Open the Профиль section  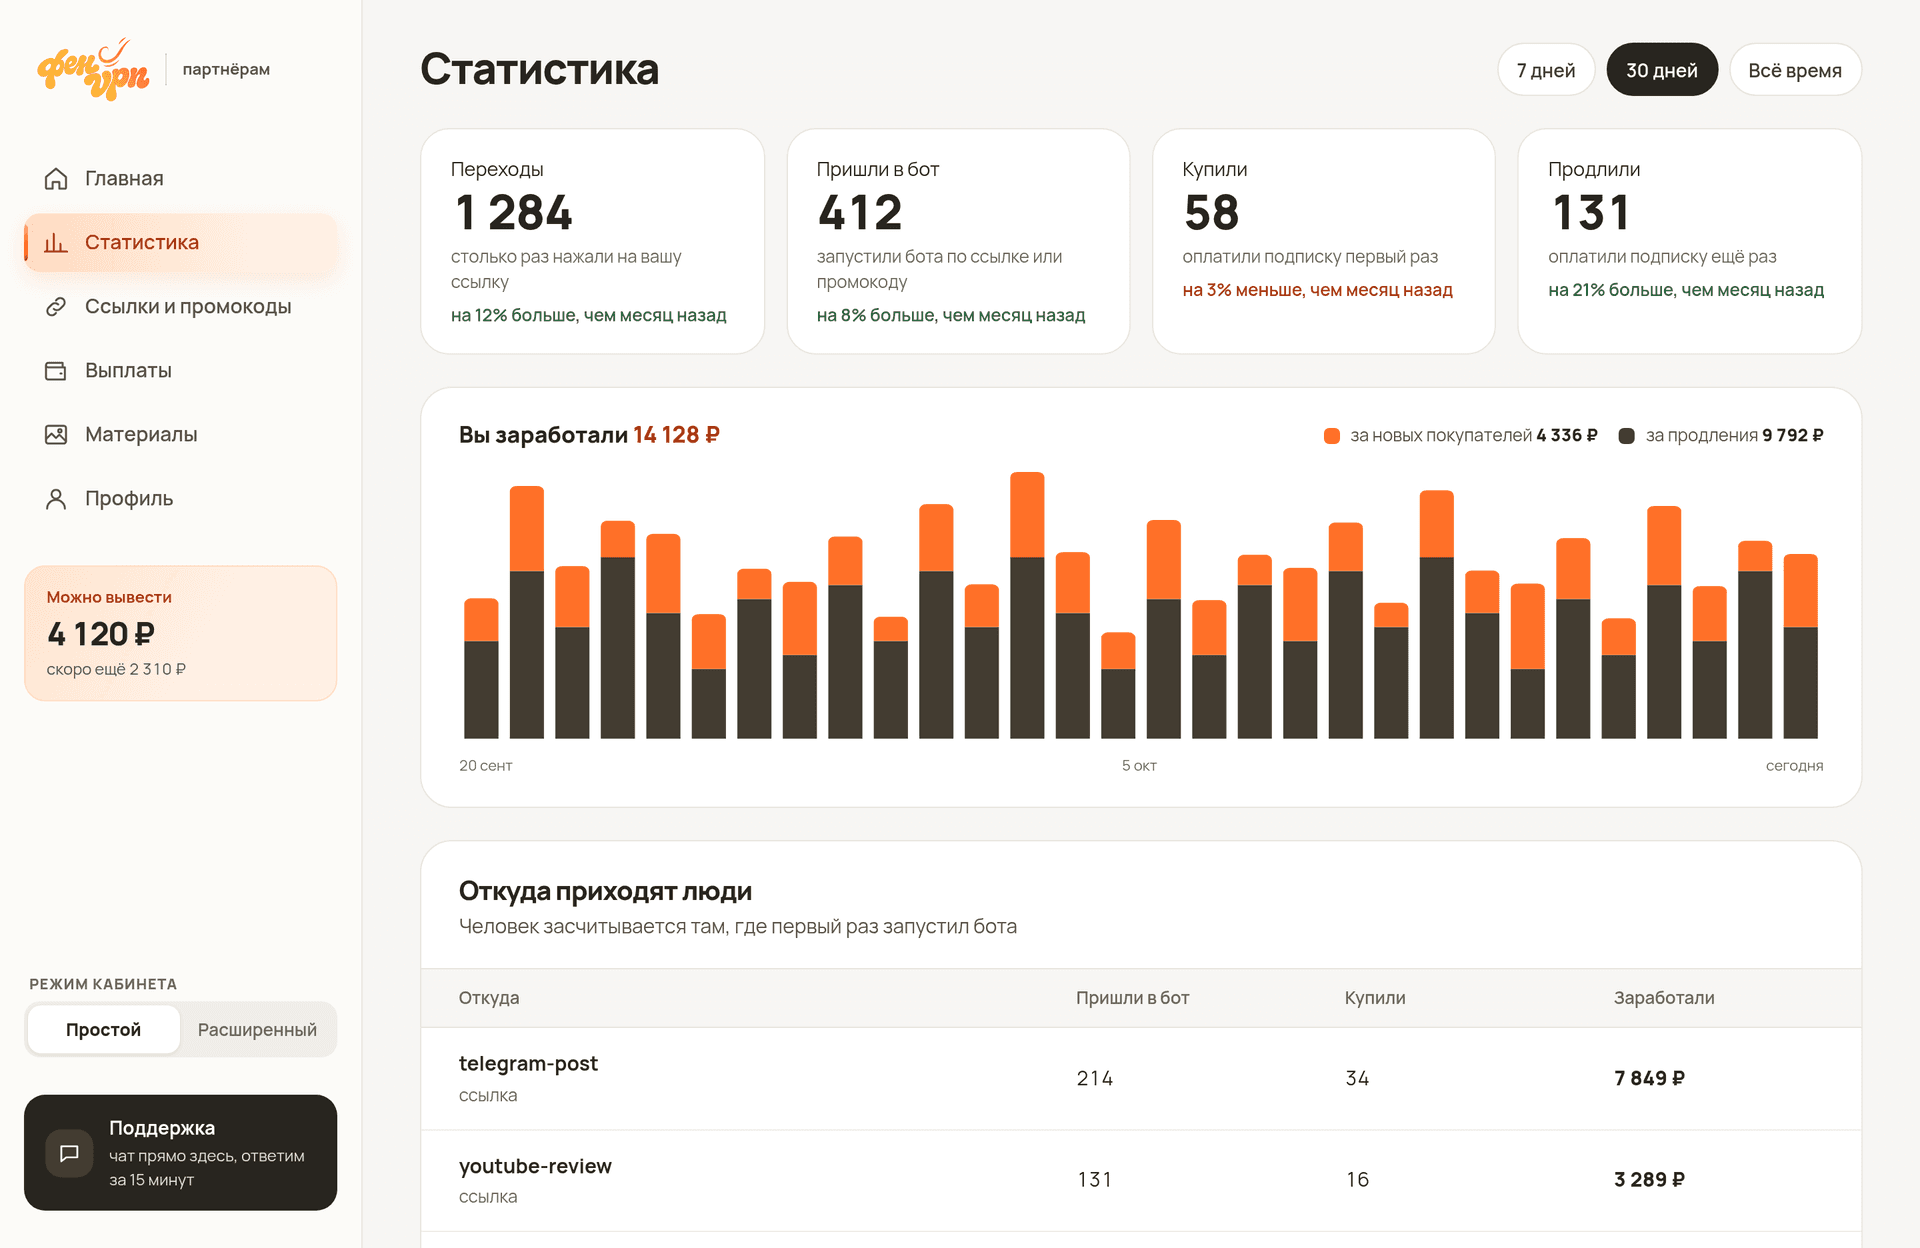click(x=181, y=499)
